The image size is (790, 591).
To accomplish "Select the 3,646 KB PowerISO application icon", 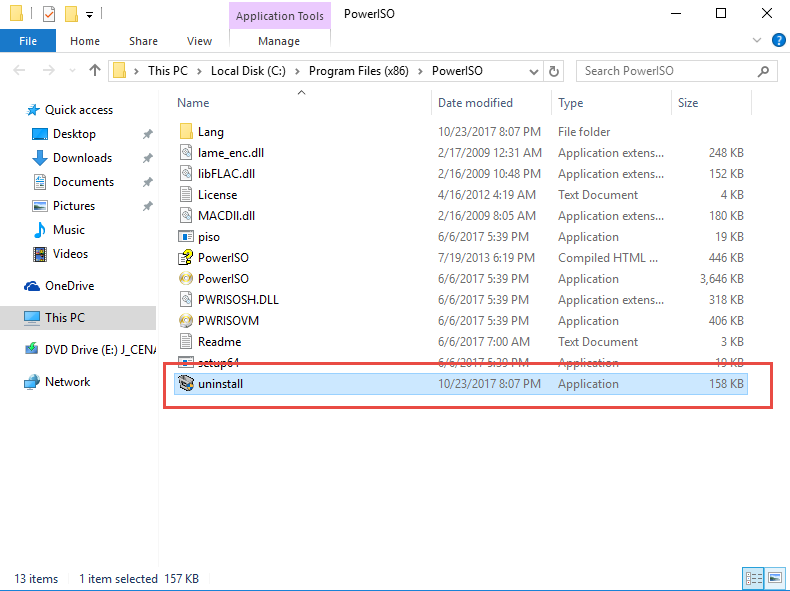I will coord(186,279).
